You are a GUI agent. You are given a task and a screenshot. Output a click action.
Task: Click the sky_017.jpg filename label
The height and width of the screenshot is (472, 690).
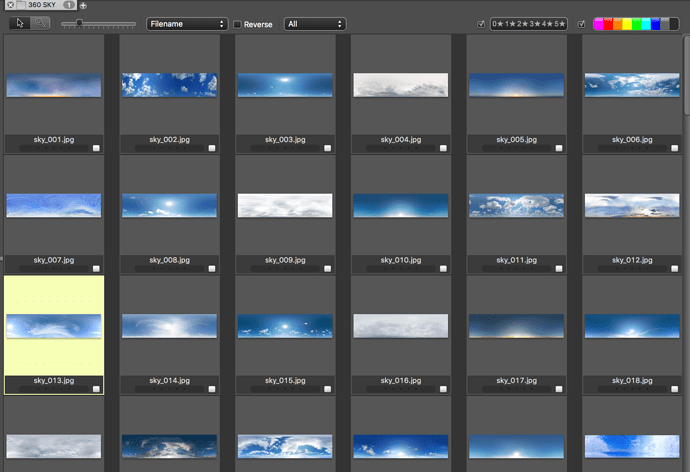[x=517, y=381]
